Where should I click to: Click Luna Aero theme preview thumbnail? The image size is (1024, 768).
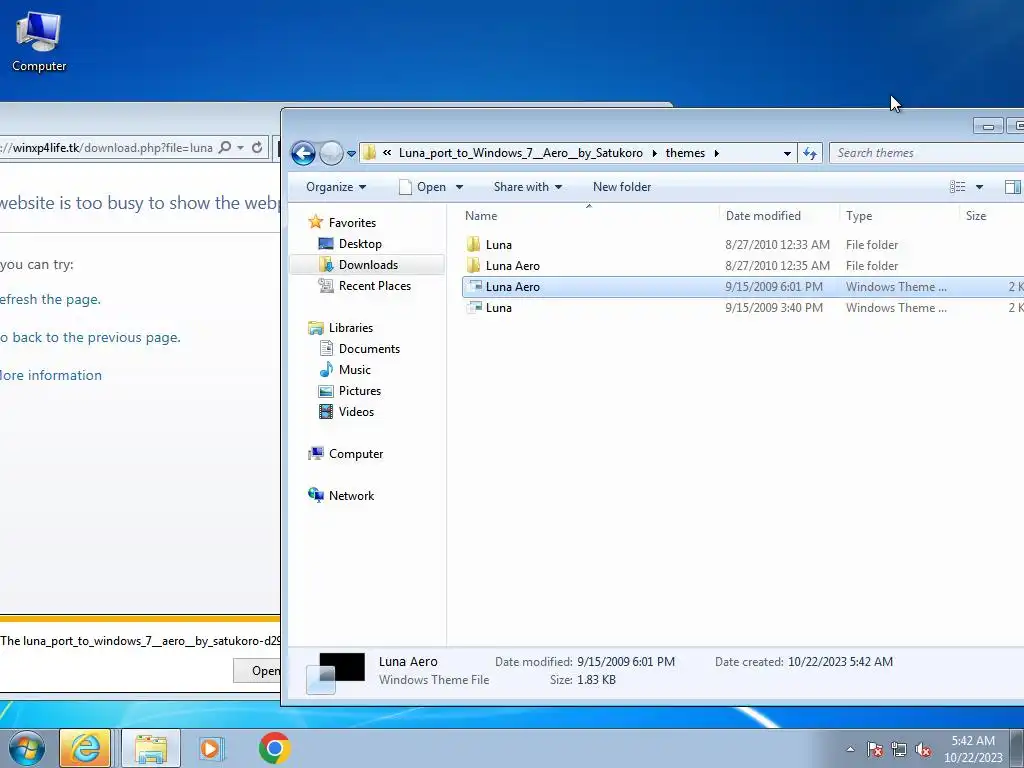coord(336,673)
